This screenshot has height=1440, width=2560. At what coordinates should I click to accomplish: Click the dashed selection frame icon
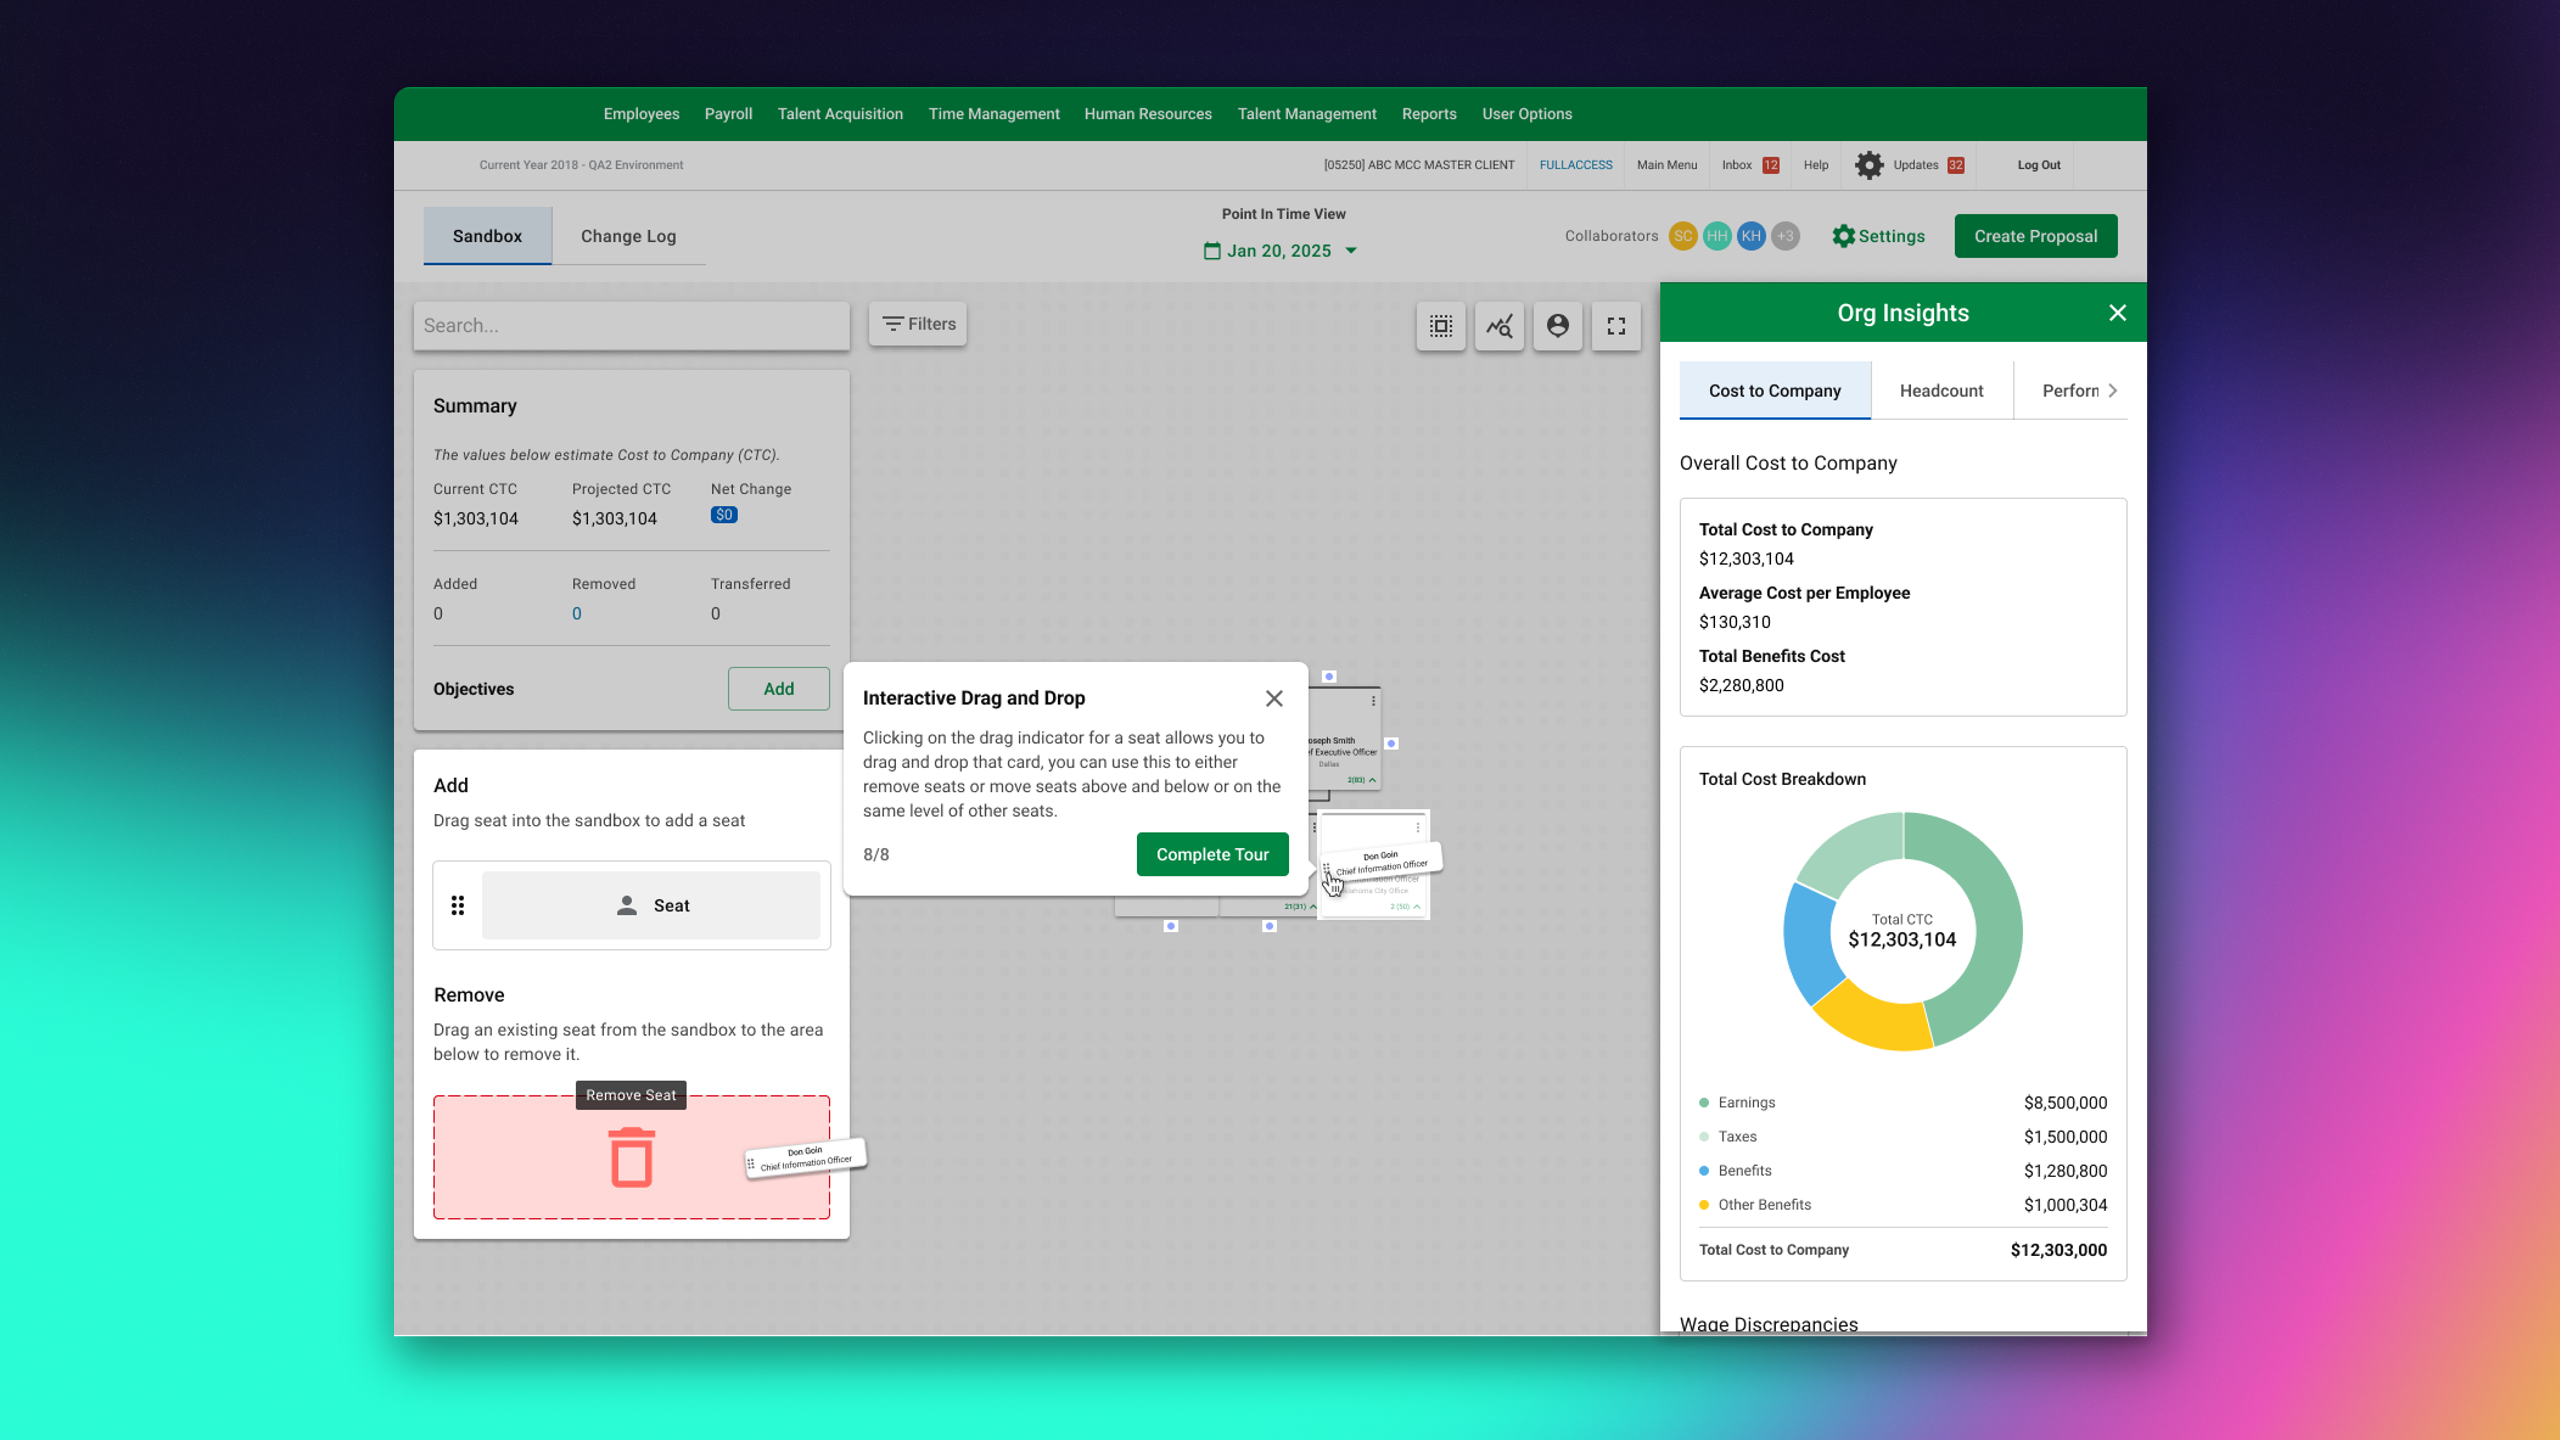(1440, 325)
